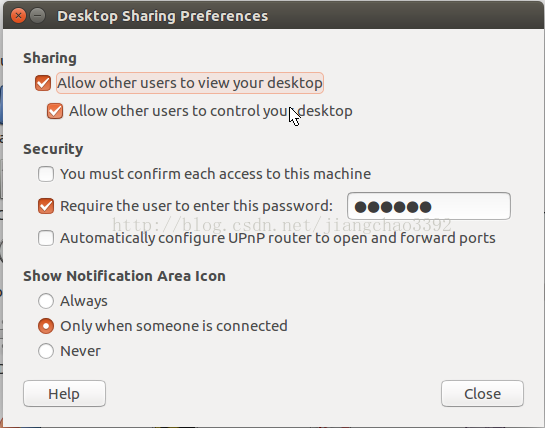Click the Close button at bottom

[482, 394]
